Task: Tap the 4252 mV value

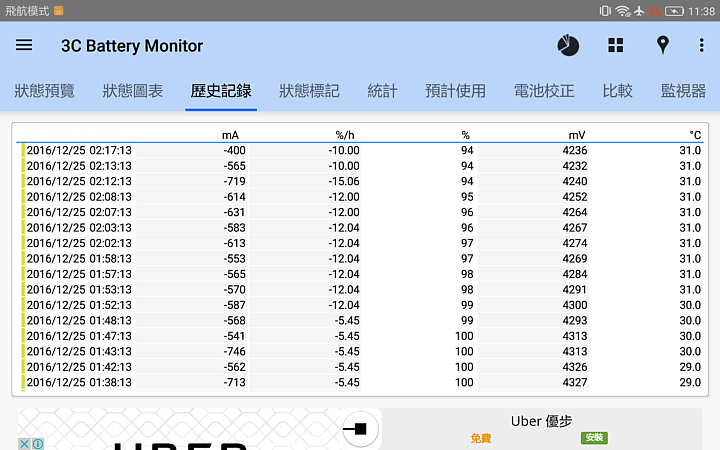Action: point(574,197)
